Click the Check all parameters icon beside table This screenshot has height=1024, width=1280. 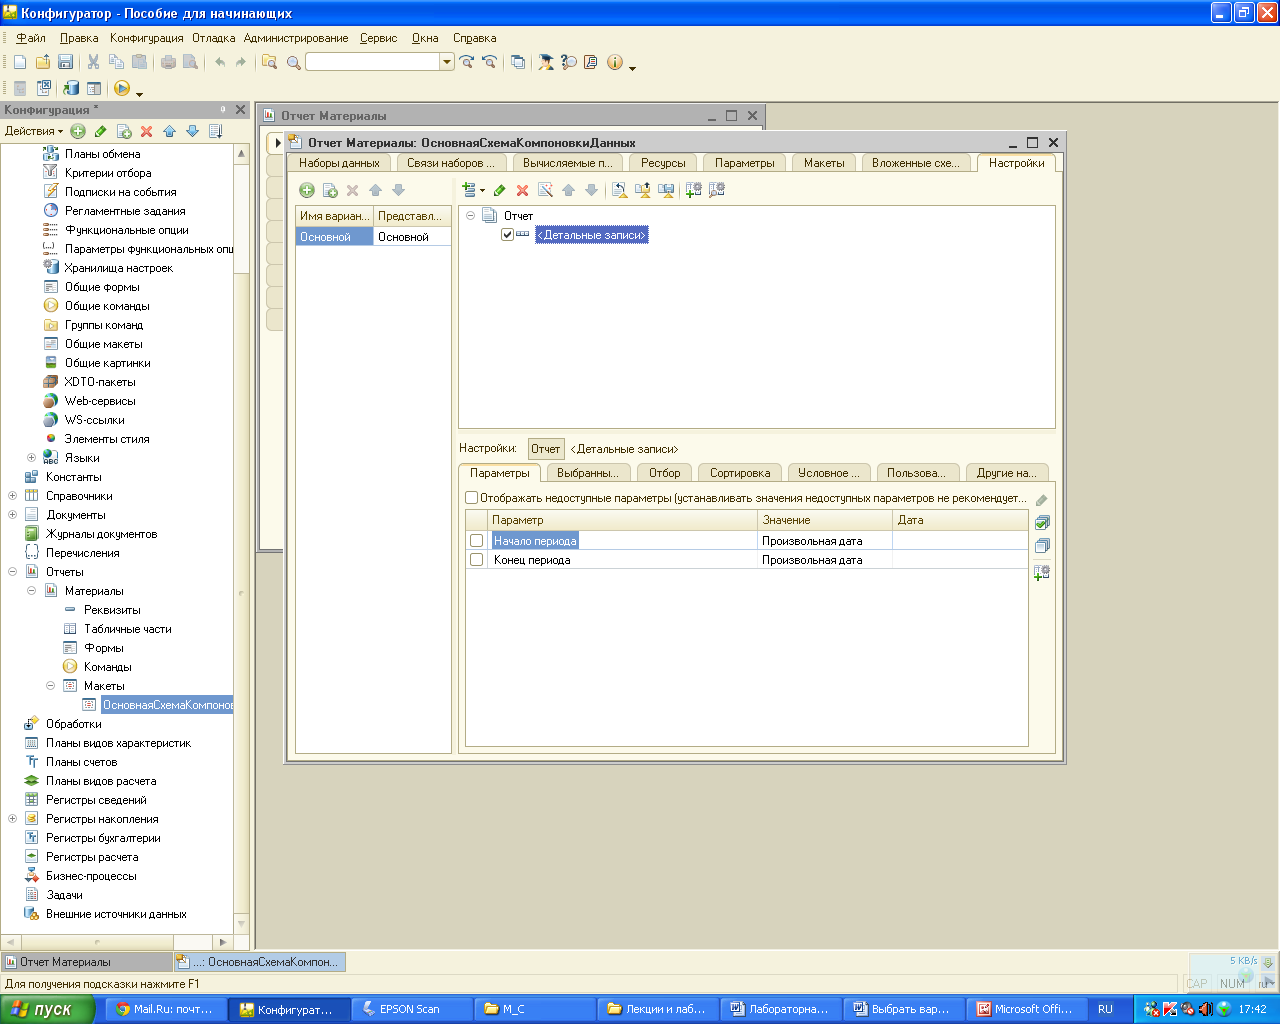pyautogui.click(x=1042, y=523)
